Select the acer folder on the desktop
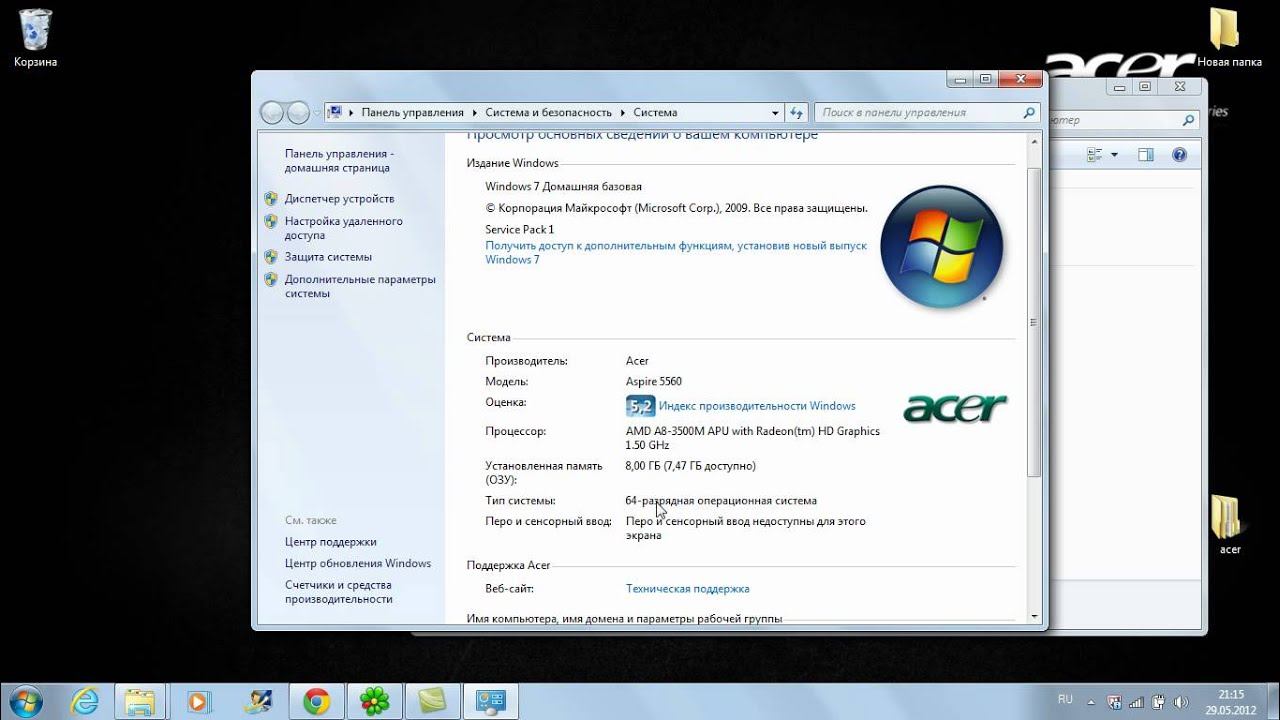1280x720 pixels. 1230,525
